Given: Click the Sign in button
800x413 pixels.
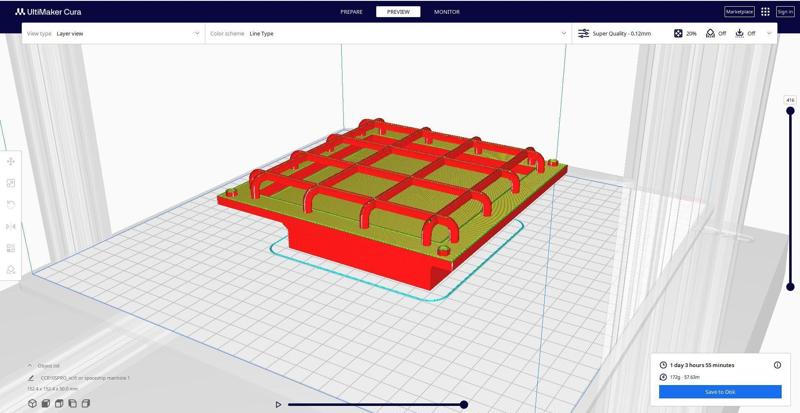Looking at the screenshot, I should coord(785,12).
